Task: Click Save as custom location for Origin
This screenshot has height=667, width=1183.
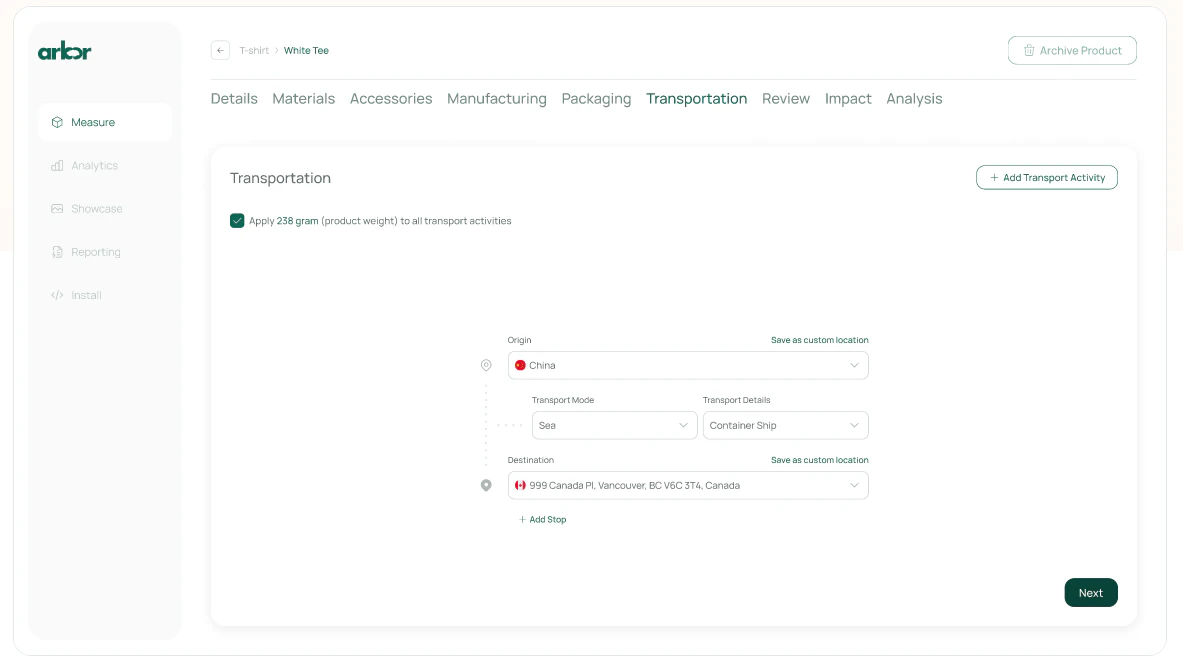Action: click(819, 340)
